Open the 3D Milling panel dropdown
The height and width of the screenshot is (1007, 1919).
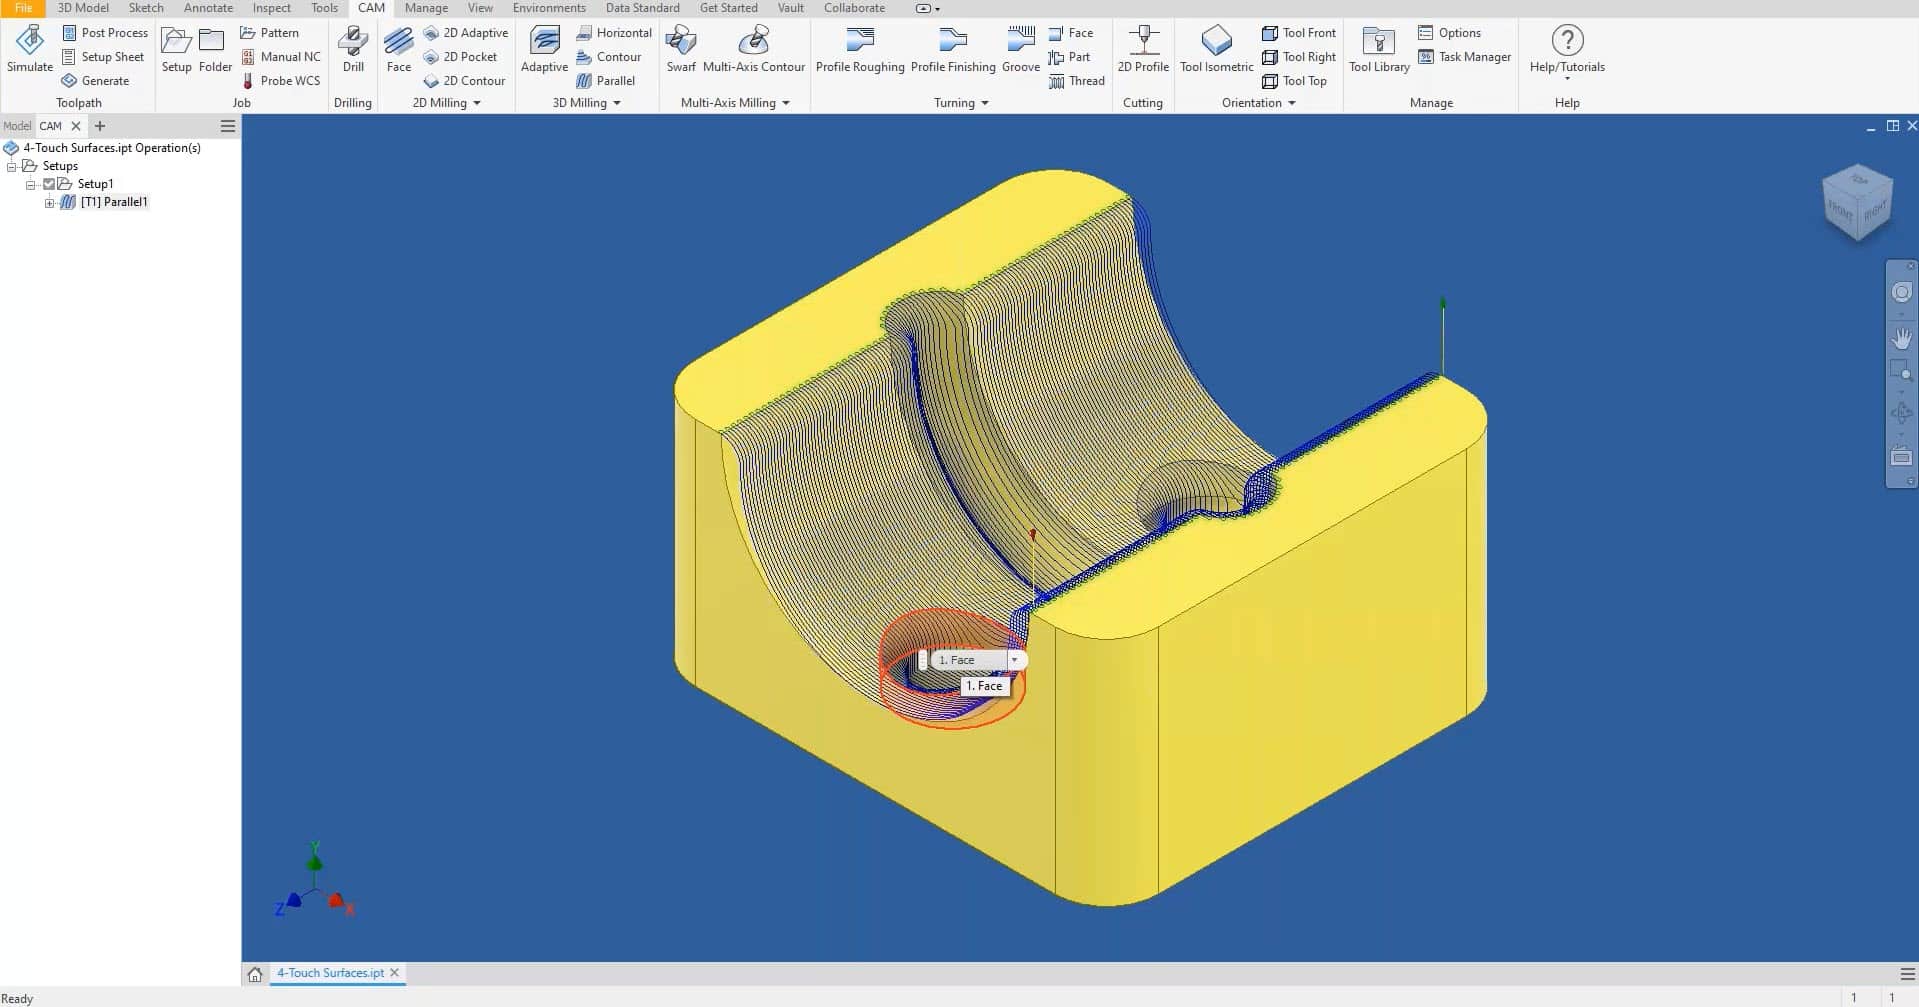click(x=616, y=103)
